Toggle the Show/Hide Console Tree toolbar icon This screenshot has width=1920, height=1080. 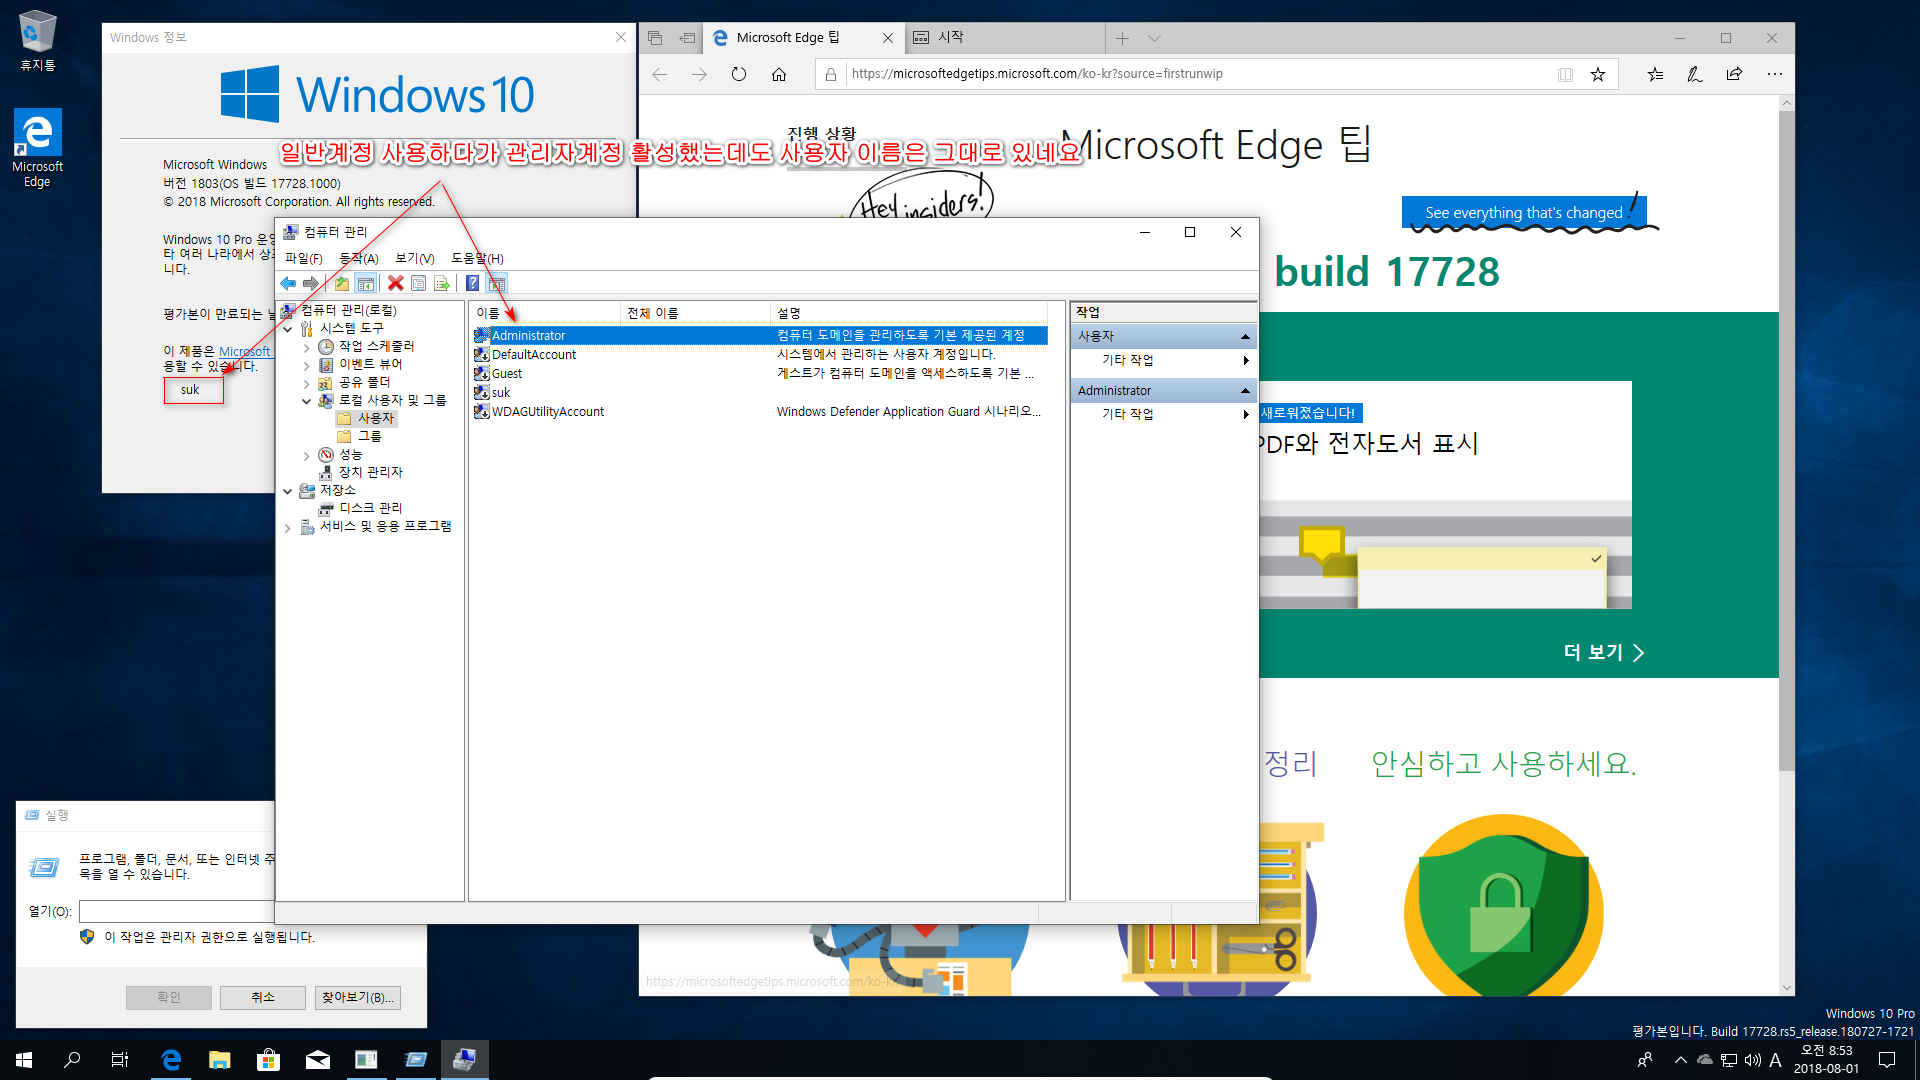[x=366, y=284]
